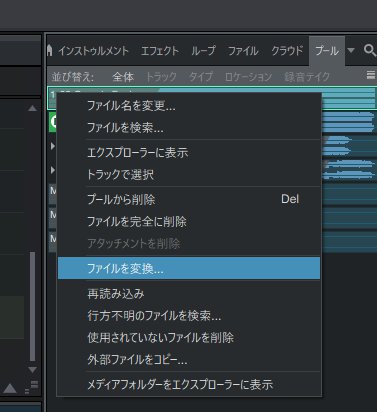Choose 行方不明のファイルを検索... entry
The height and width of the screenshot is (412, 377).
pos(189,315)
